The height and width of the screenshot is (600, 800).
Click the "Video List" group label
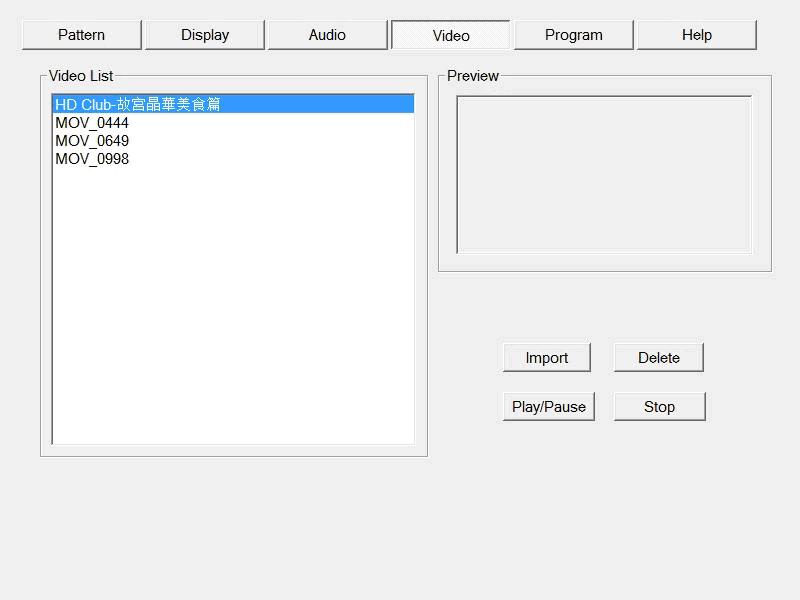coord(81,76)
